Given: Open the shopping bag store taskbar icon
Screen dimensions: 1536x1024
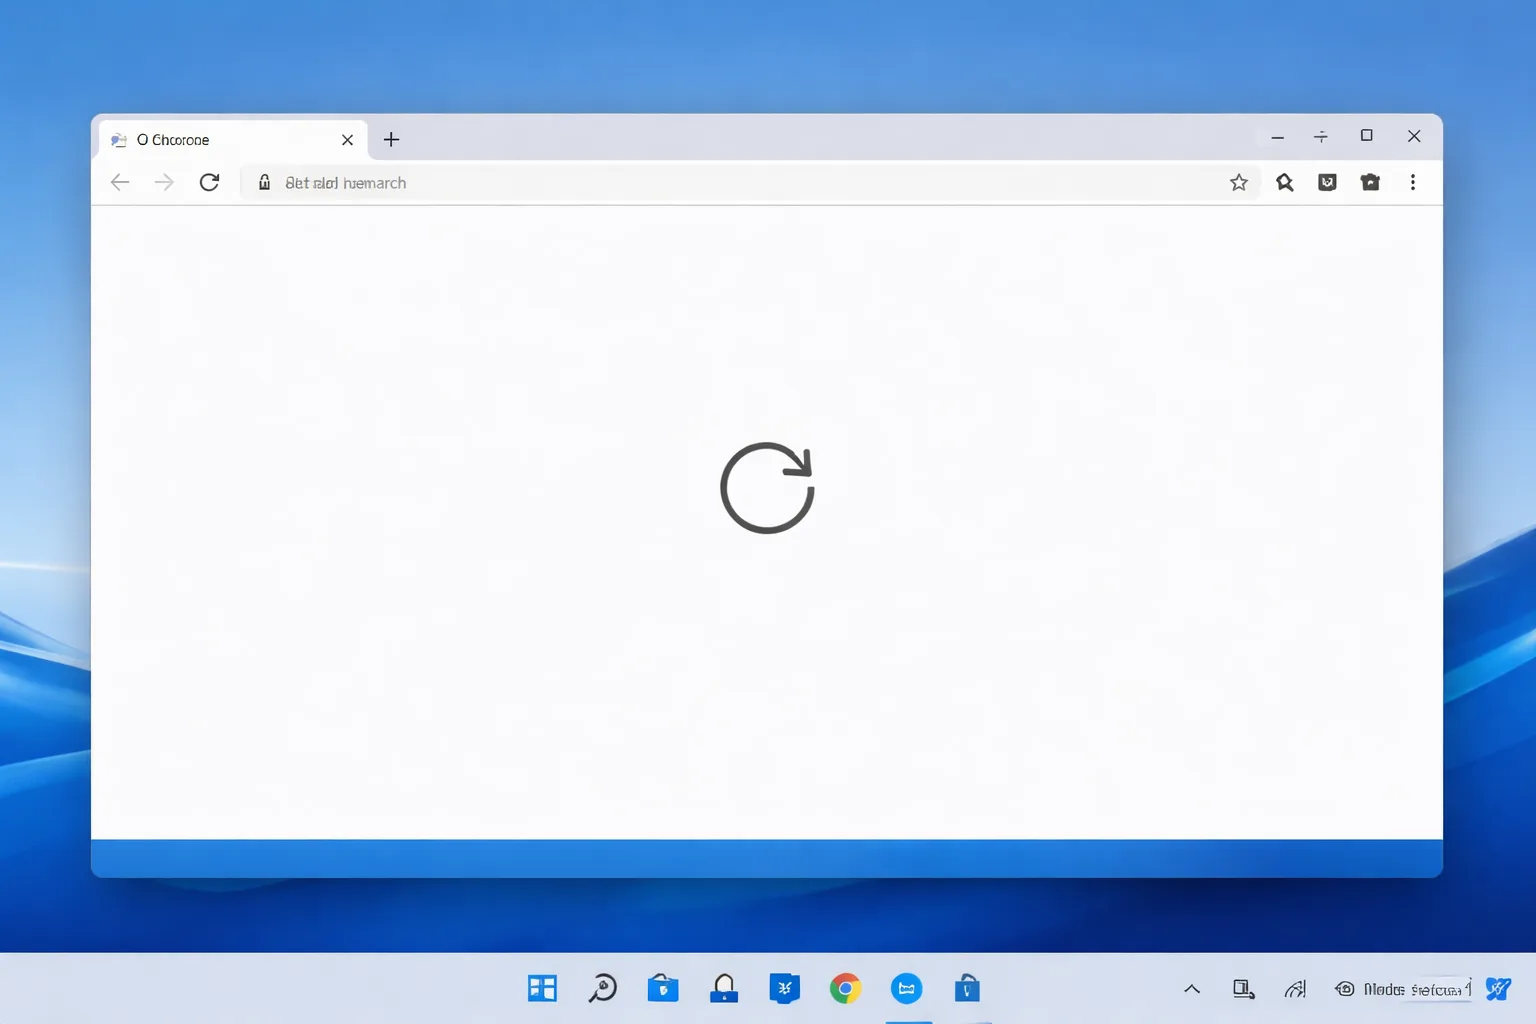Looking at the screenshot, I should 967,989.
